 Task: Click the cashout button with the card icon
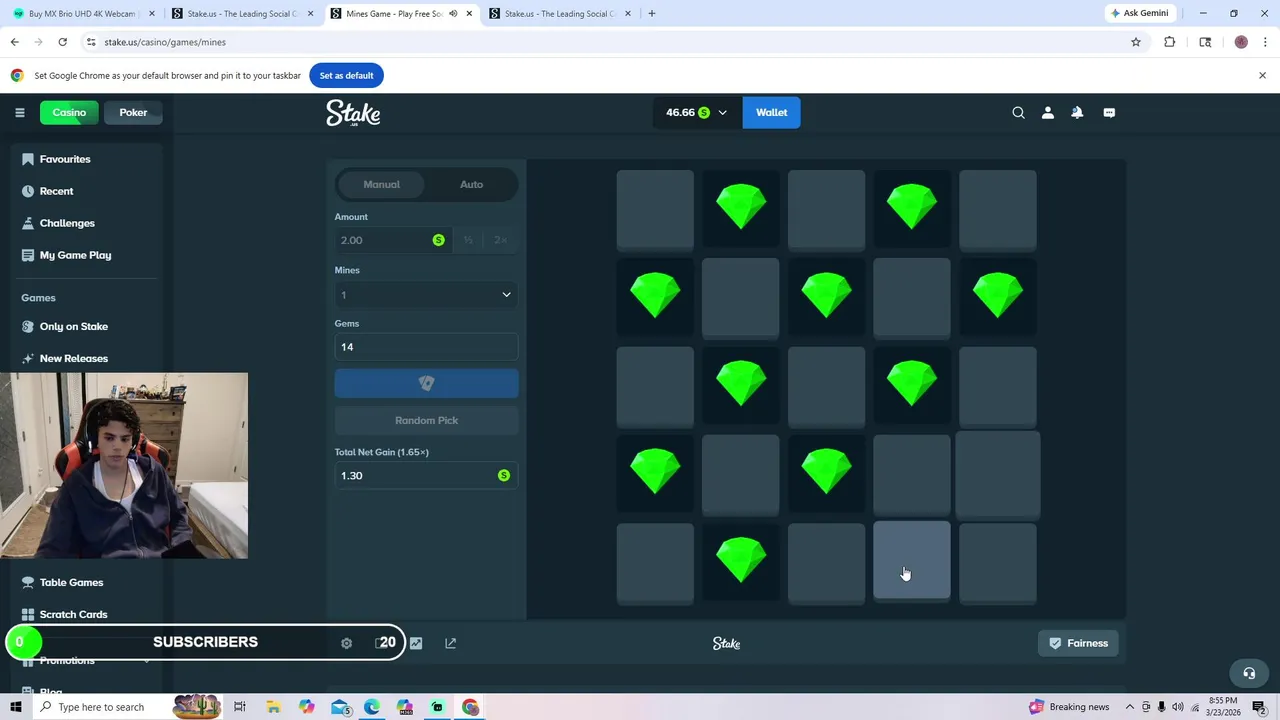(426, 383)
